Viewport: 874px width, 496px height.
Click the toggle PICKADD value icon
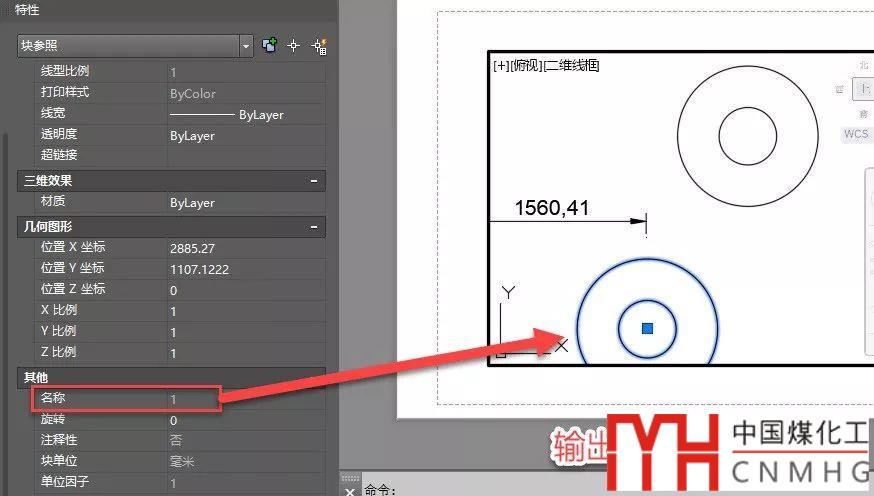click(270, 45)
